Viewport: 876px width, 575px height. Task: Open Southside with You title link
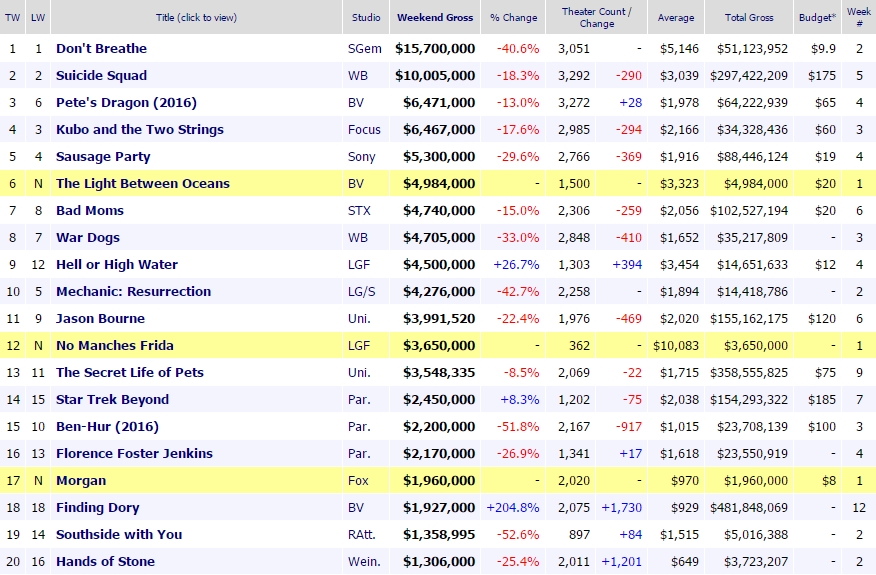[x=119, y=535]
